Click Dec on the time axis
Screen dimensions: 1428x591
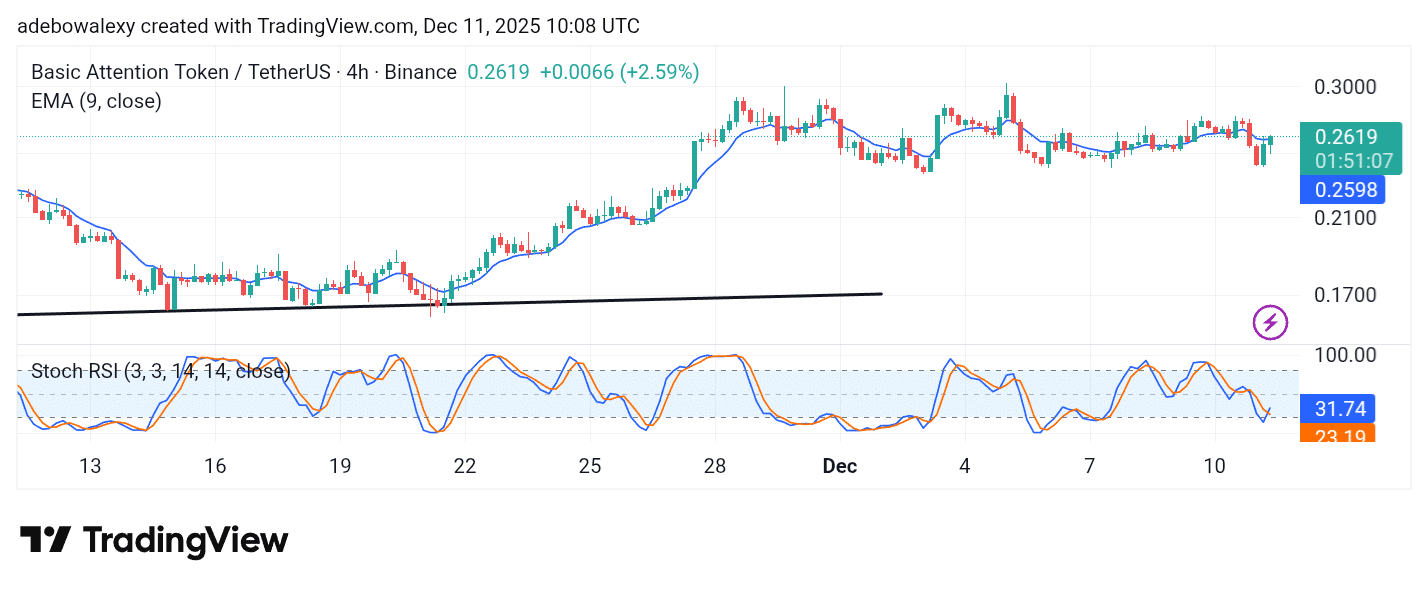(839, 466)
